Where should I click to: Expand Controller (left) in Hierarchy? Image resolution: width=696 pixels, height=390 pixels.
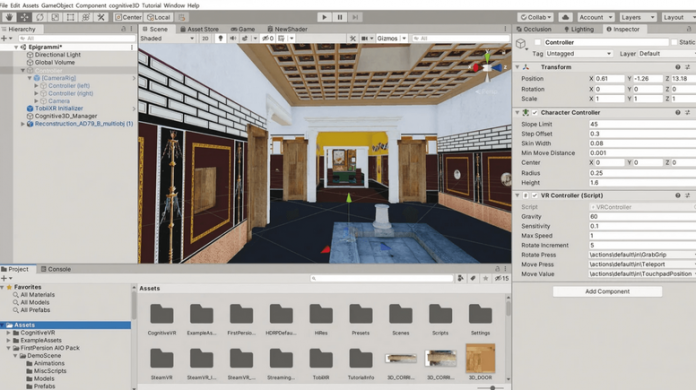(x=36, y=86)
